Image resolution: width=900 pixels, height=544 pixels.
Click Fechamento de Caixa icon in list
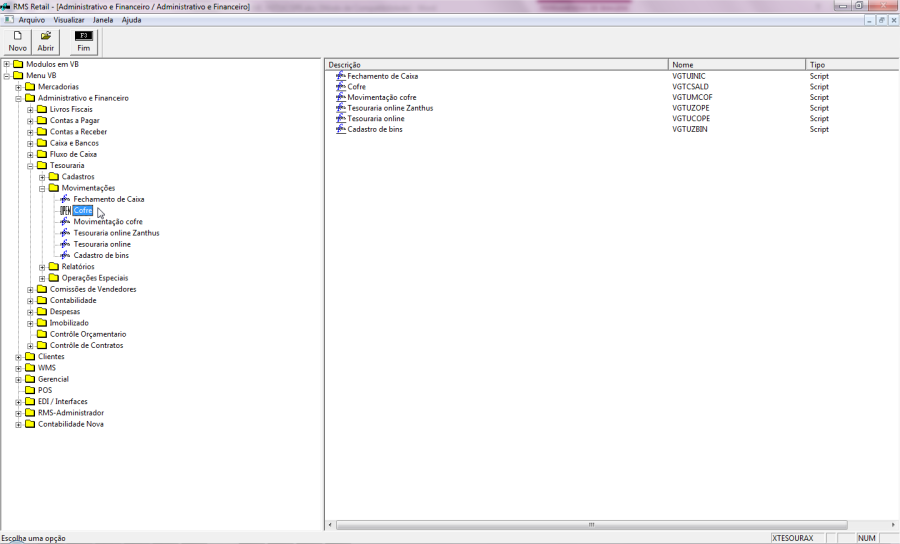pyautogui.click(x=341, y=76)
